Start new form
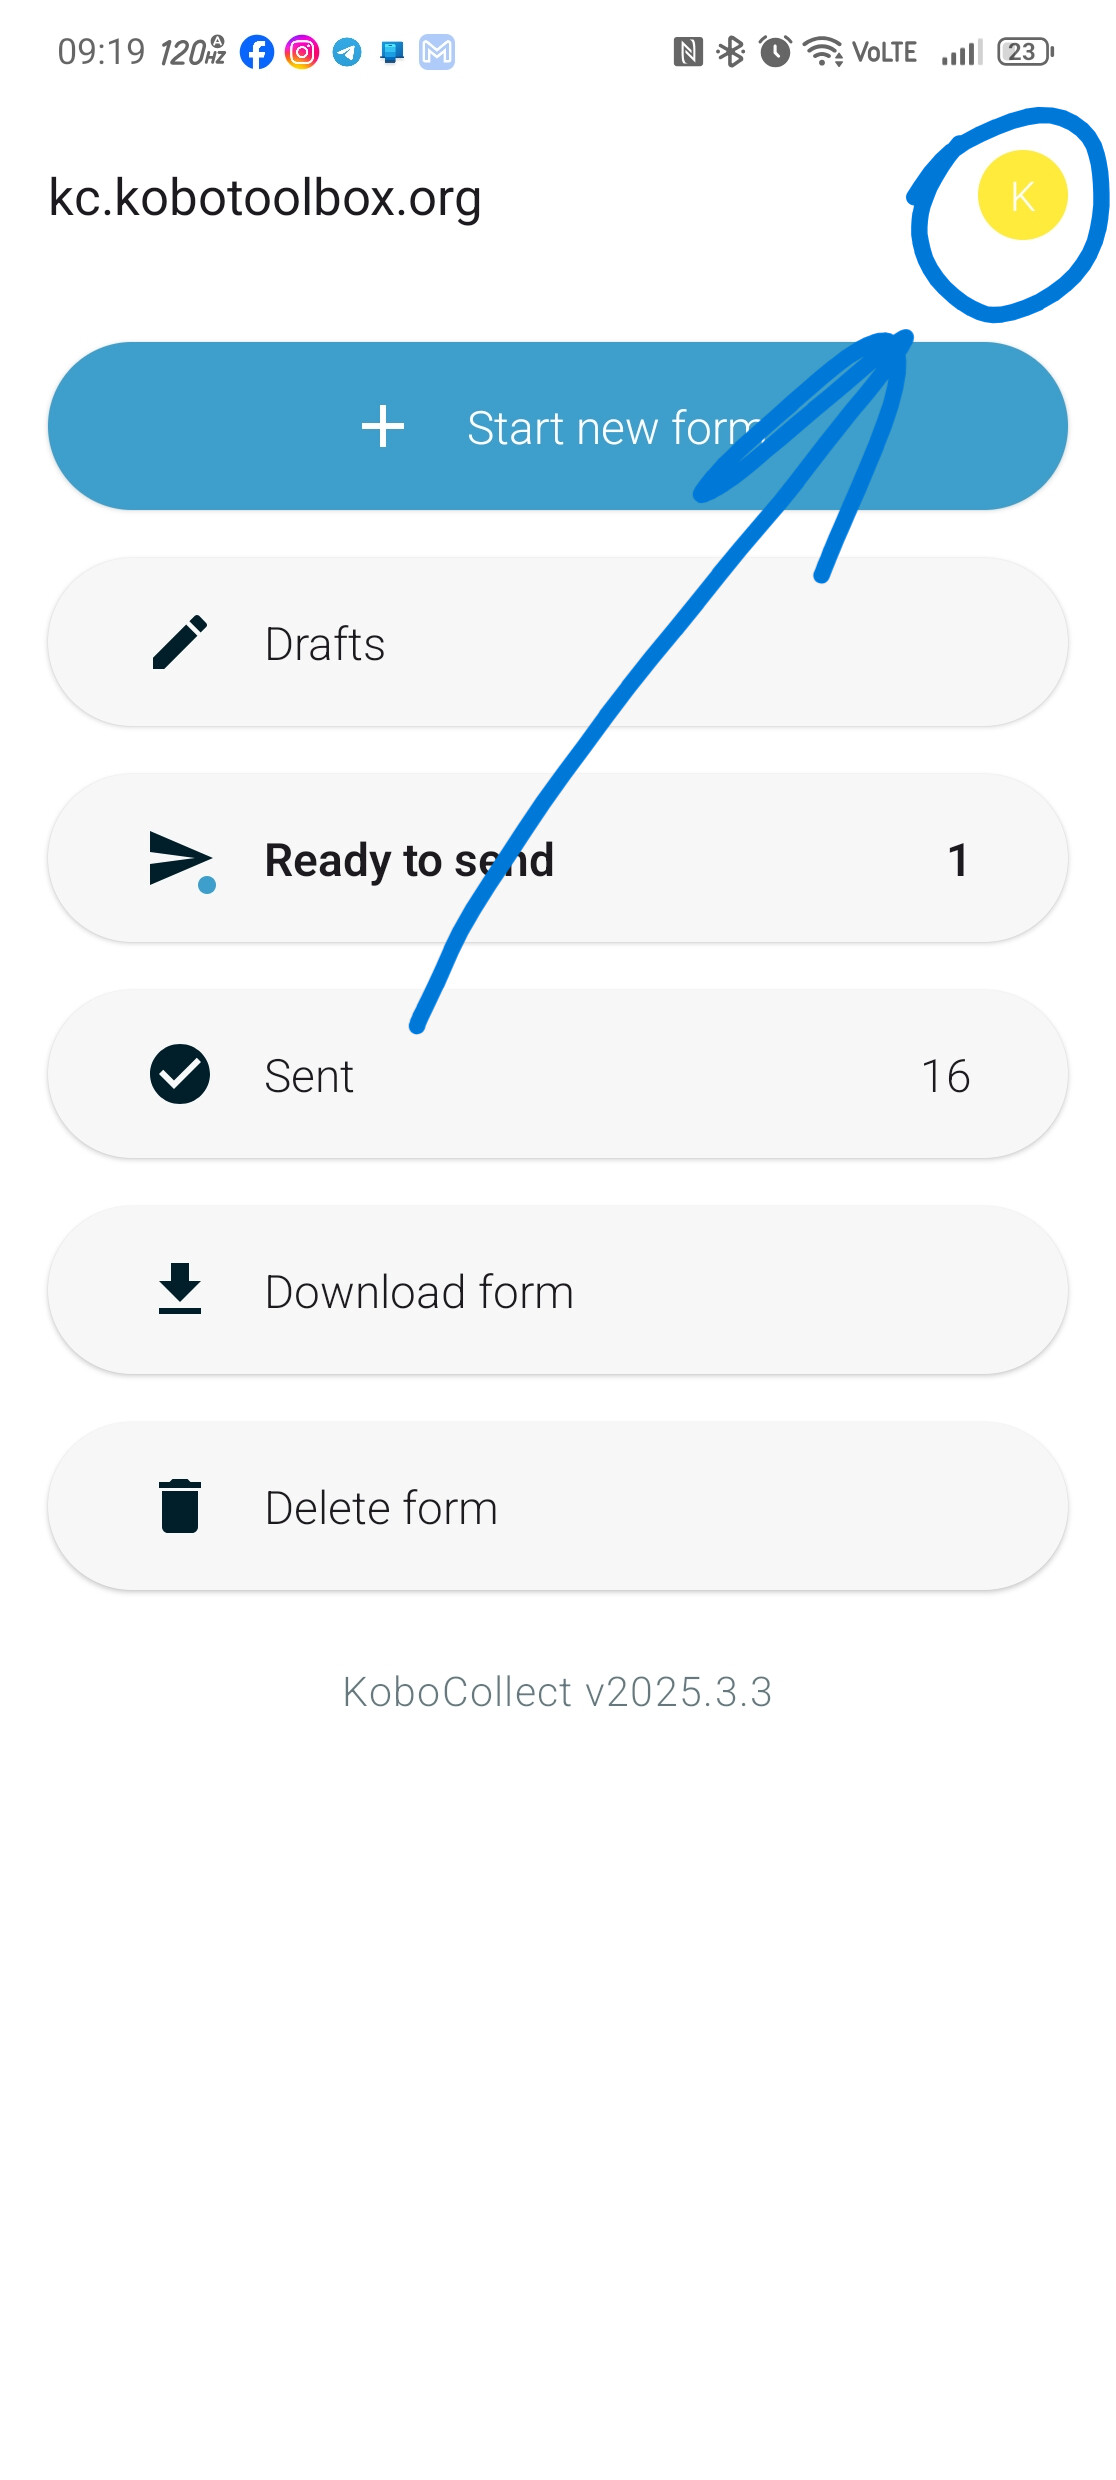This screenshot has height=2480, width=1116. [x=558, y=426]
